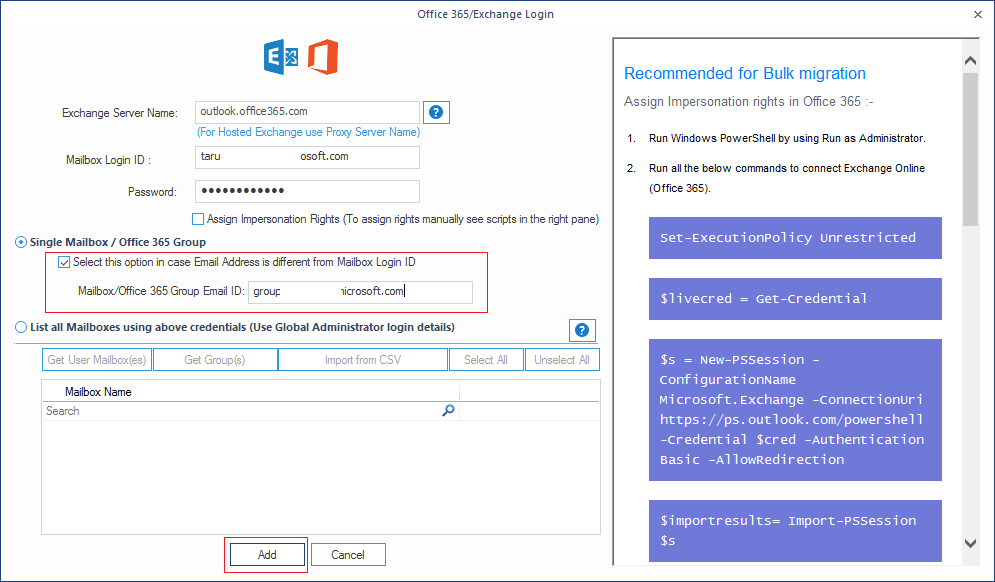Click the Office 365 logo icon
This screenshot has height=582, width=995.
click(323, 57)
